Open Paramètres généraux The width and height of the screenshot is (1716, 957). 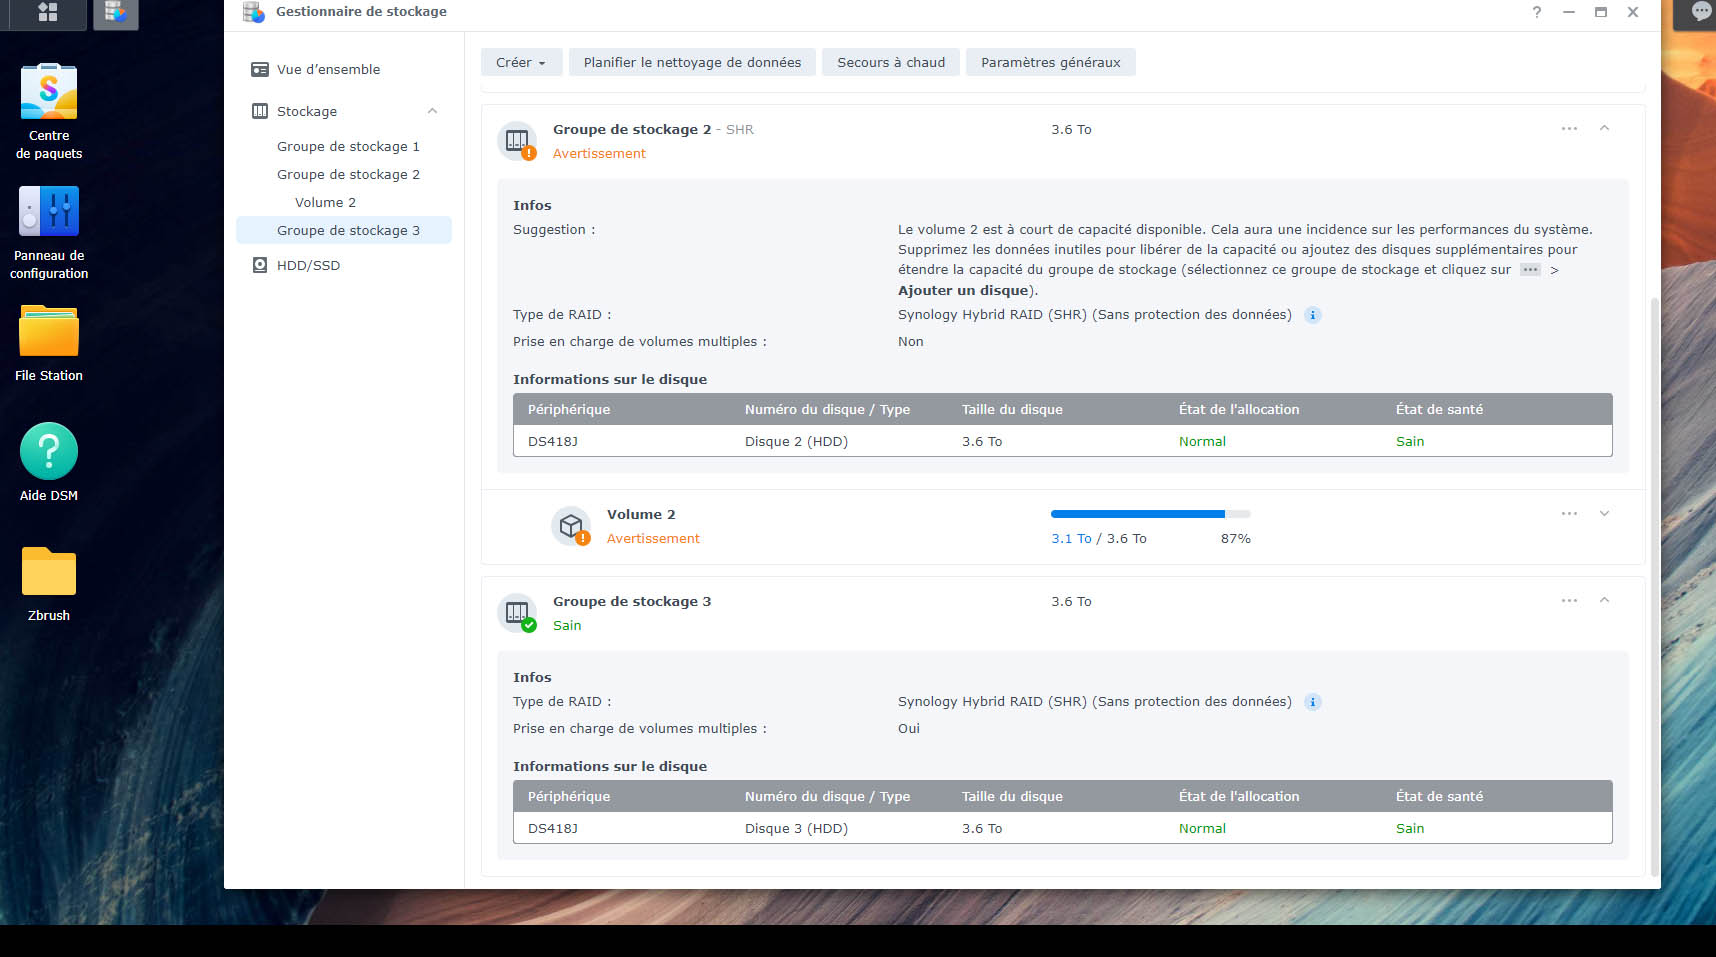coord(1050,62)
